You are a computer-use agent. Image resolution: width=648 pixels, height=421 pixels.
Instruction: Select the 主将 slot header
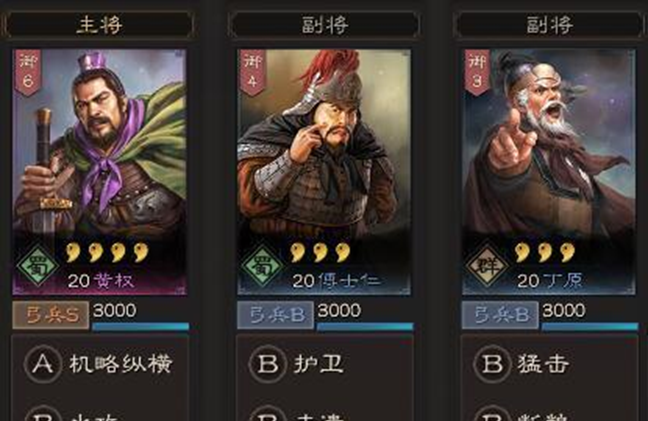[x=99, y=24]
